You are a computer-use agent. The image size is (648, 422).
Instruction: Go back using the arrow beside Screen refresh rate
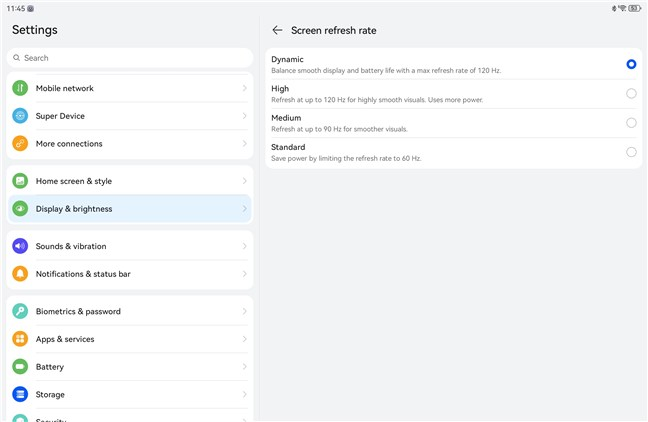coord(277,30)
